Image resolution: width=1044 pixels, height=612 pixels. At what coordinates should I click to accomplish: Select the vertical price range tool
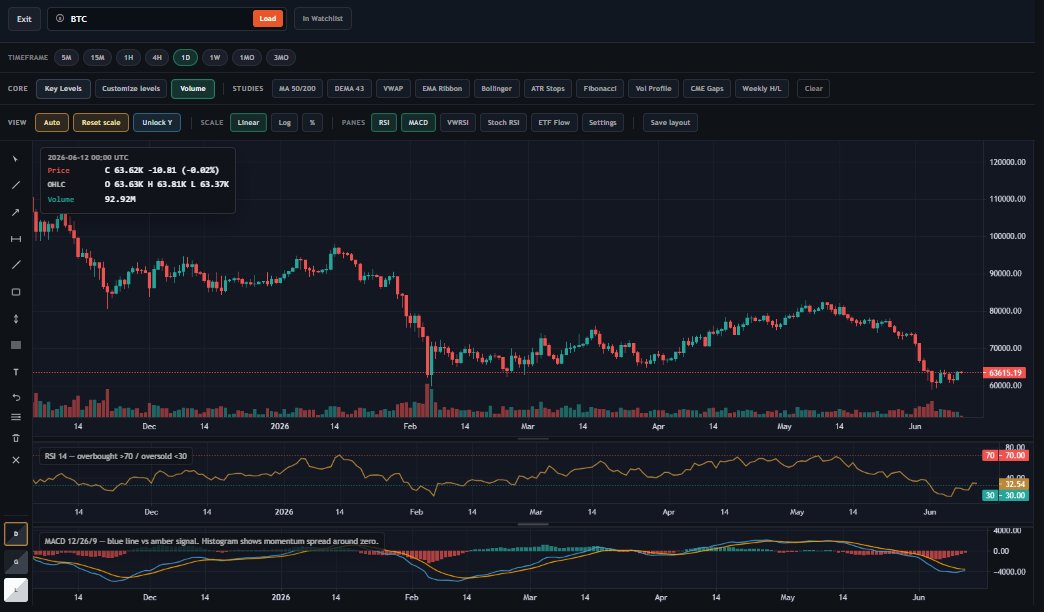point(16,319)
